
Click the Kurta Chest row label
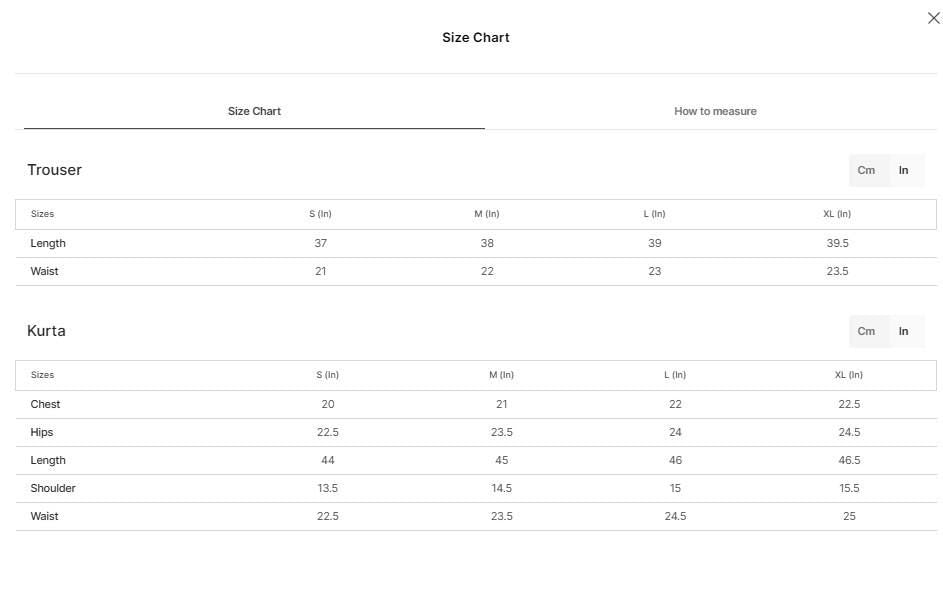point(45,404)
